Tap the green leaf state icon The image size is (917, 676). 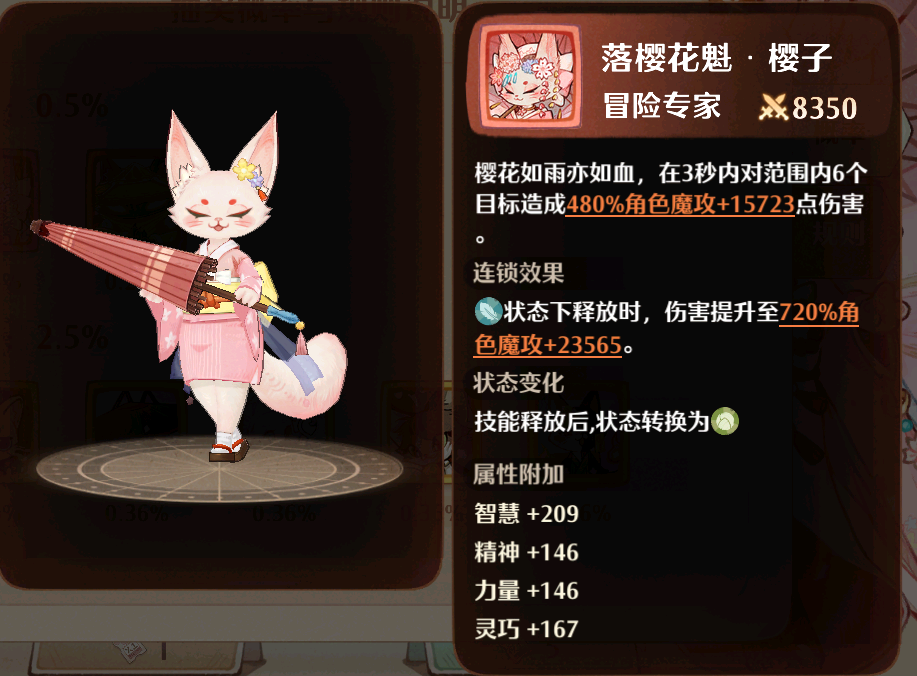725,421
